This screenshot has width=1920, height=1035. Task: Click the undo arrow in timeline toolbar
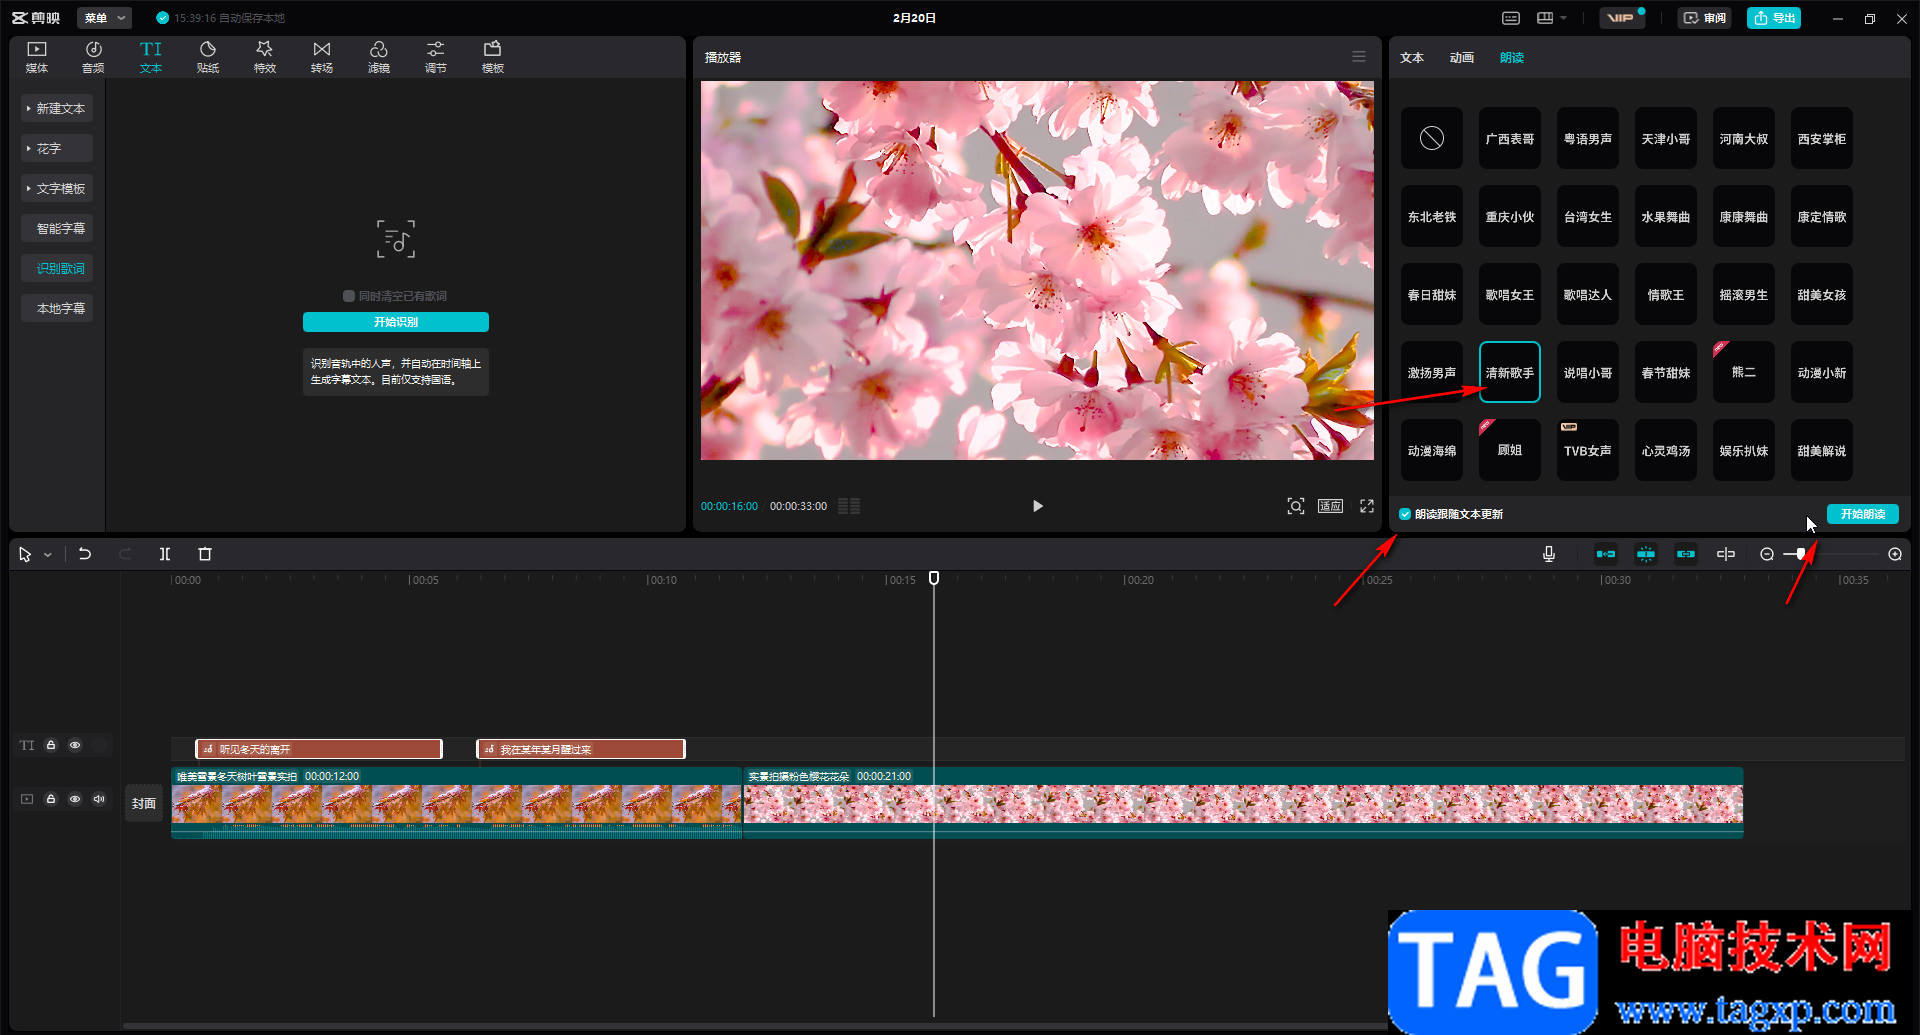pyautogui.click(x=85, y=554)
